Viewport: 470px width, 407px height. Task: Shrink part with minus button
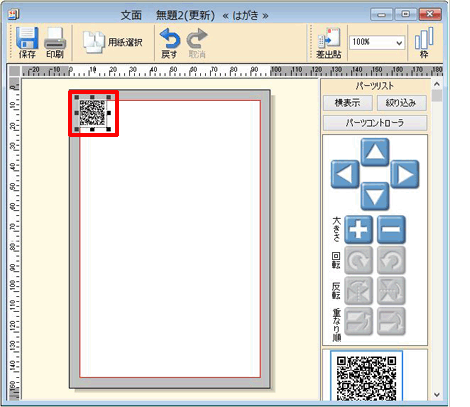391,229
